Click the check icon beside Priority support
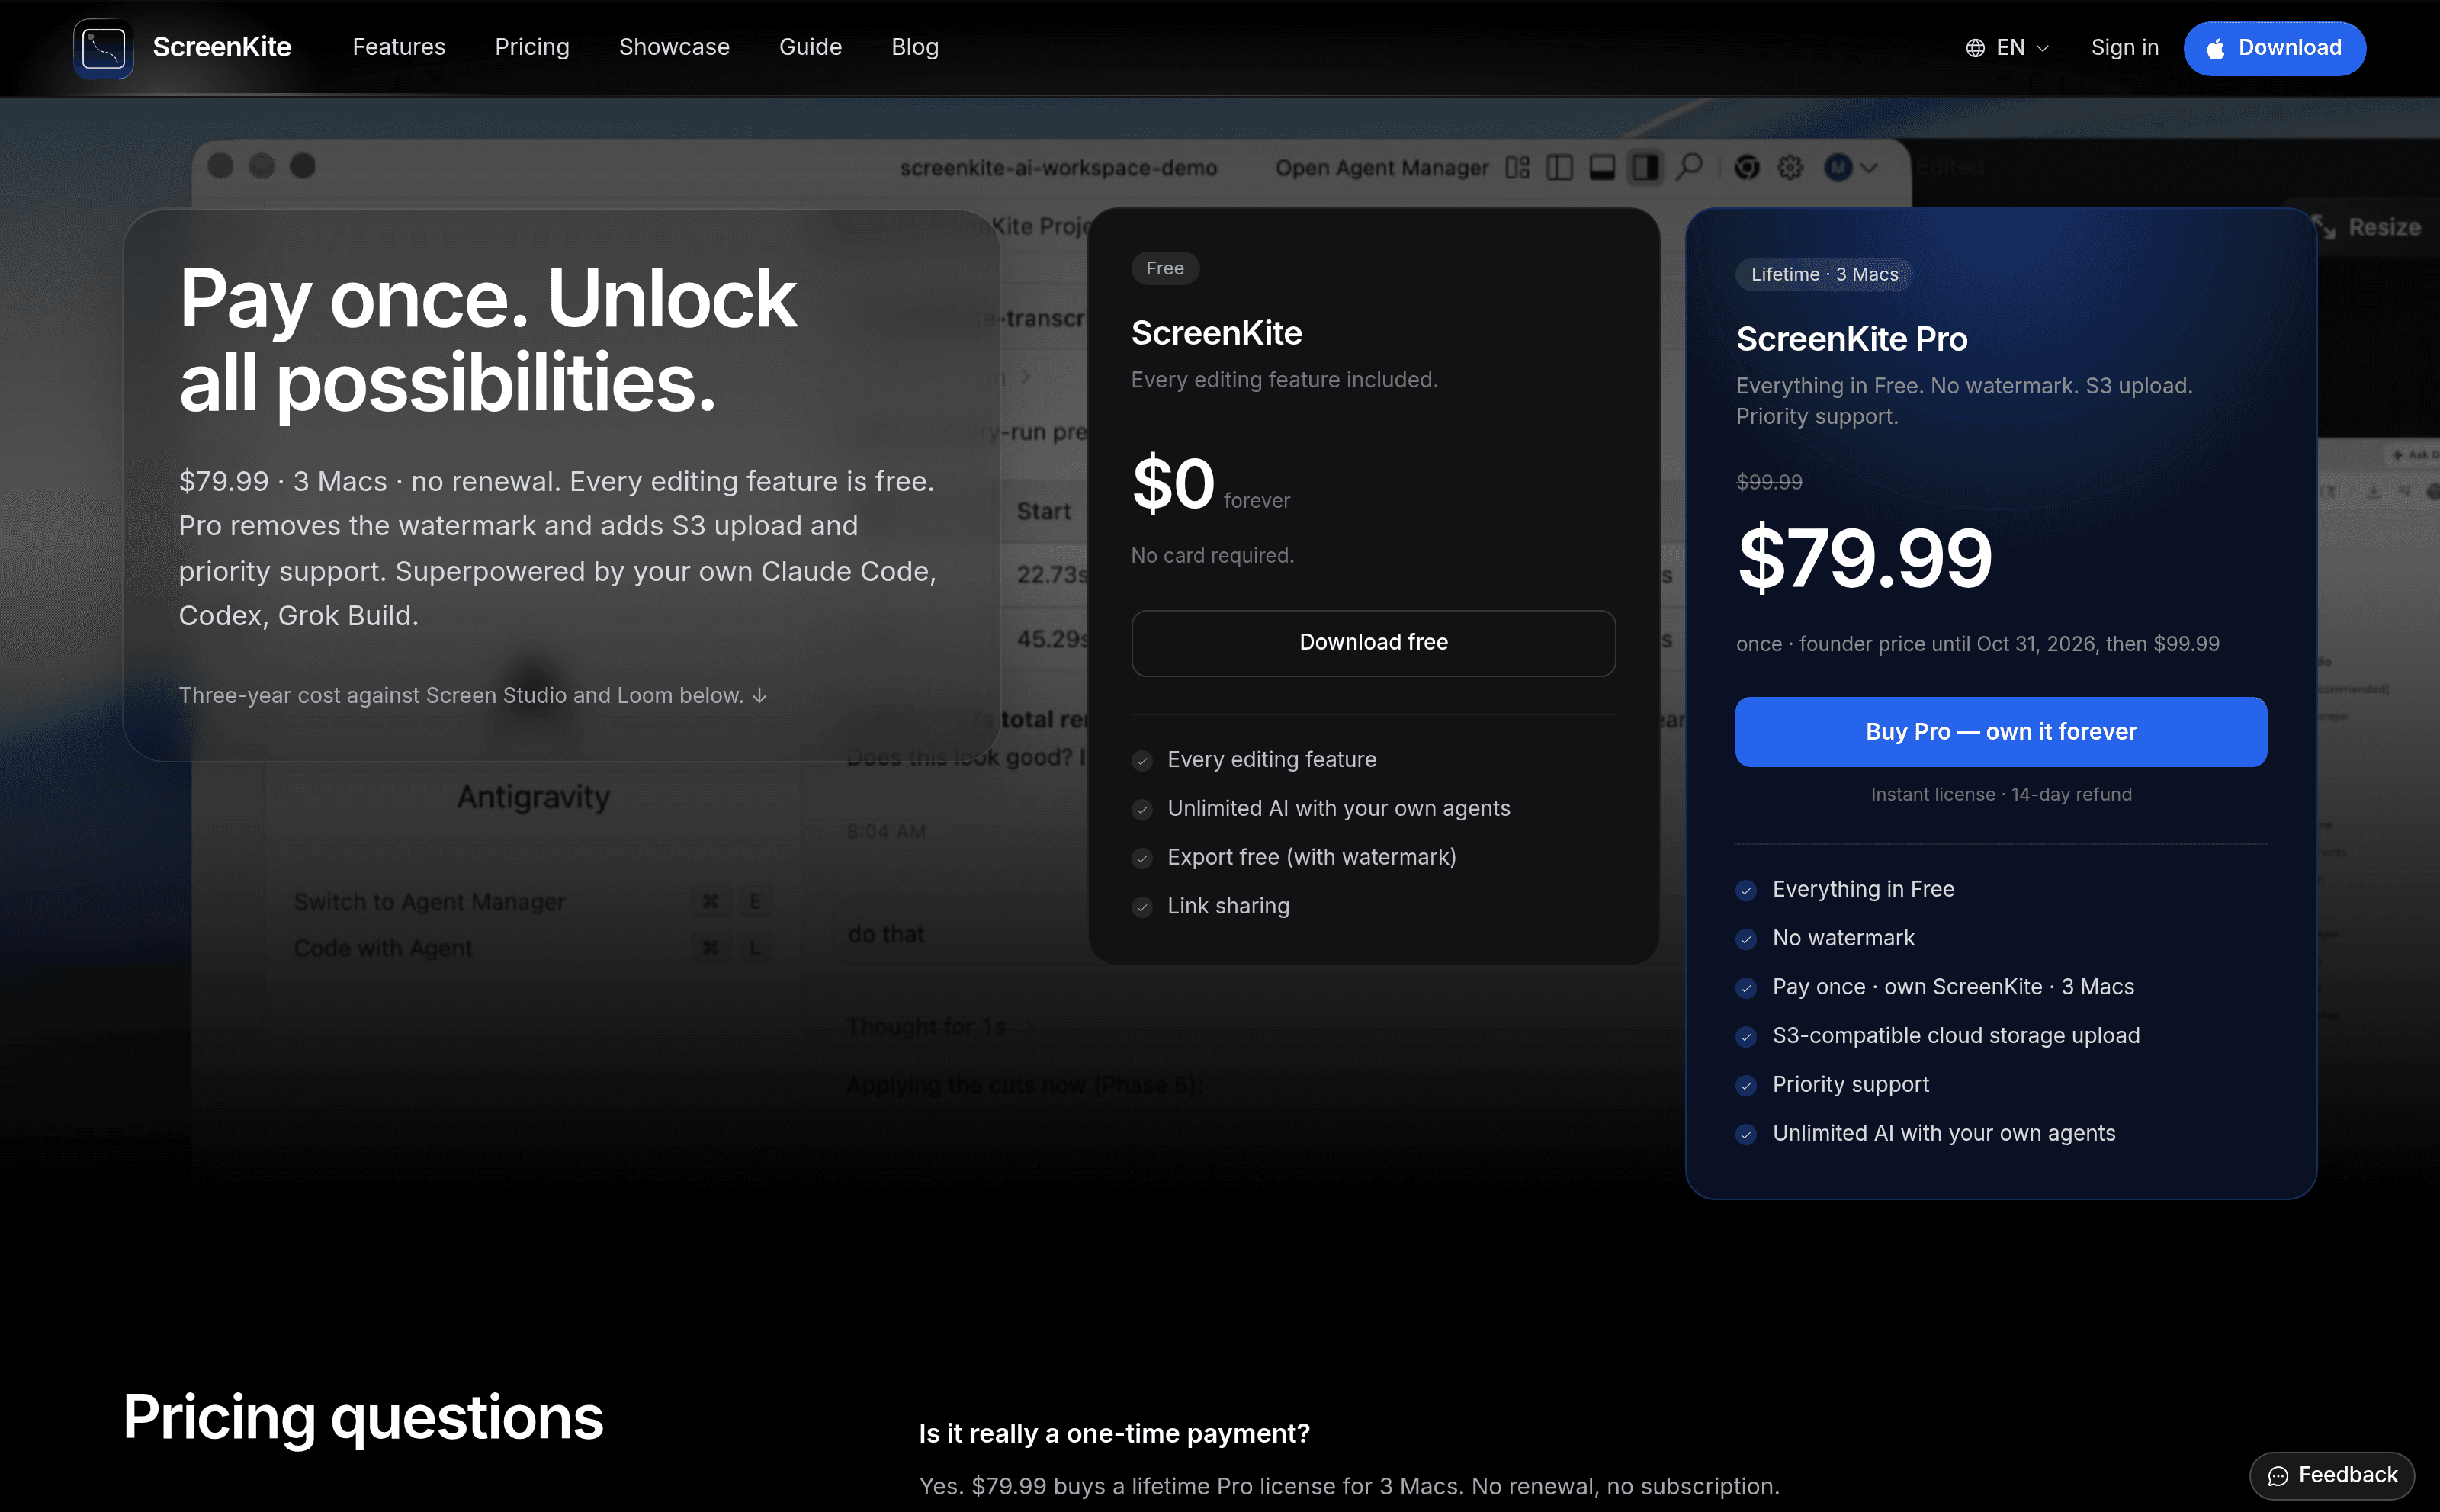The width and height of the screenshot is (2440, 1512). click(x=1746, y=1085)
